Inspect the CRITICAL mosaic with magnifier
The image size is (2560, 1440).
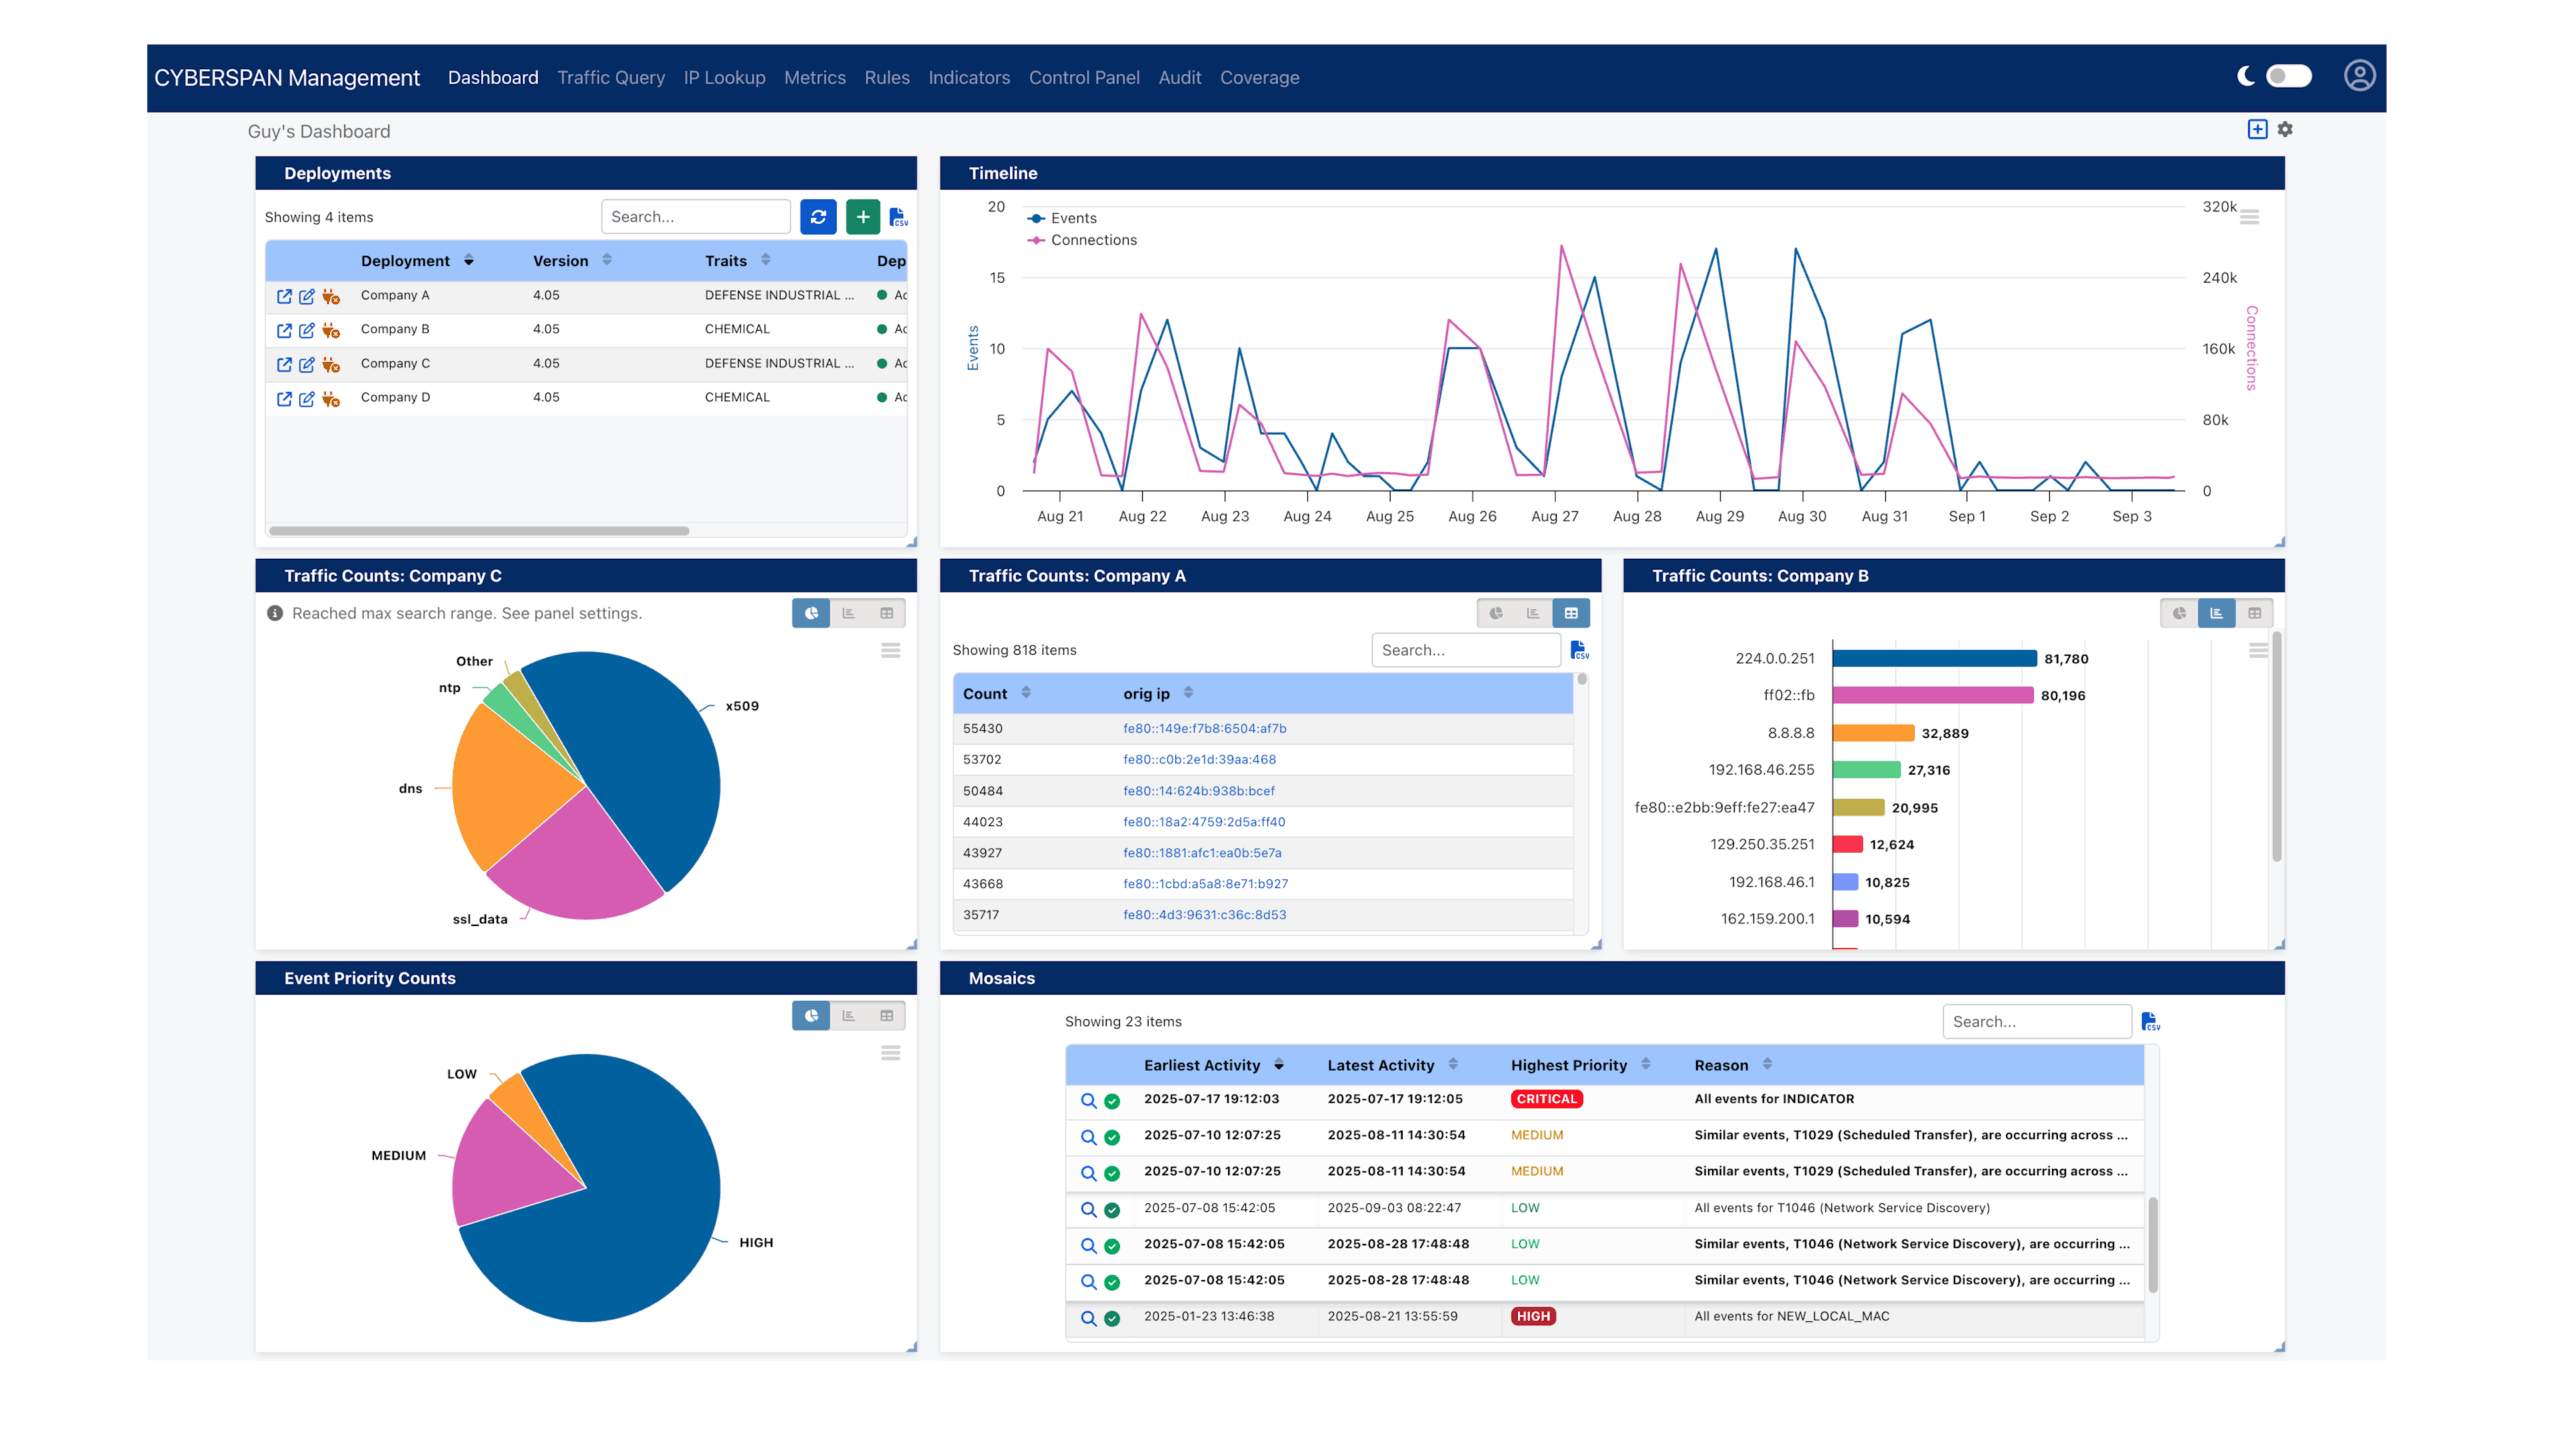1088,1100
